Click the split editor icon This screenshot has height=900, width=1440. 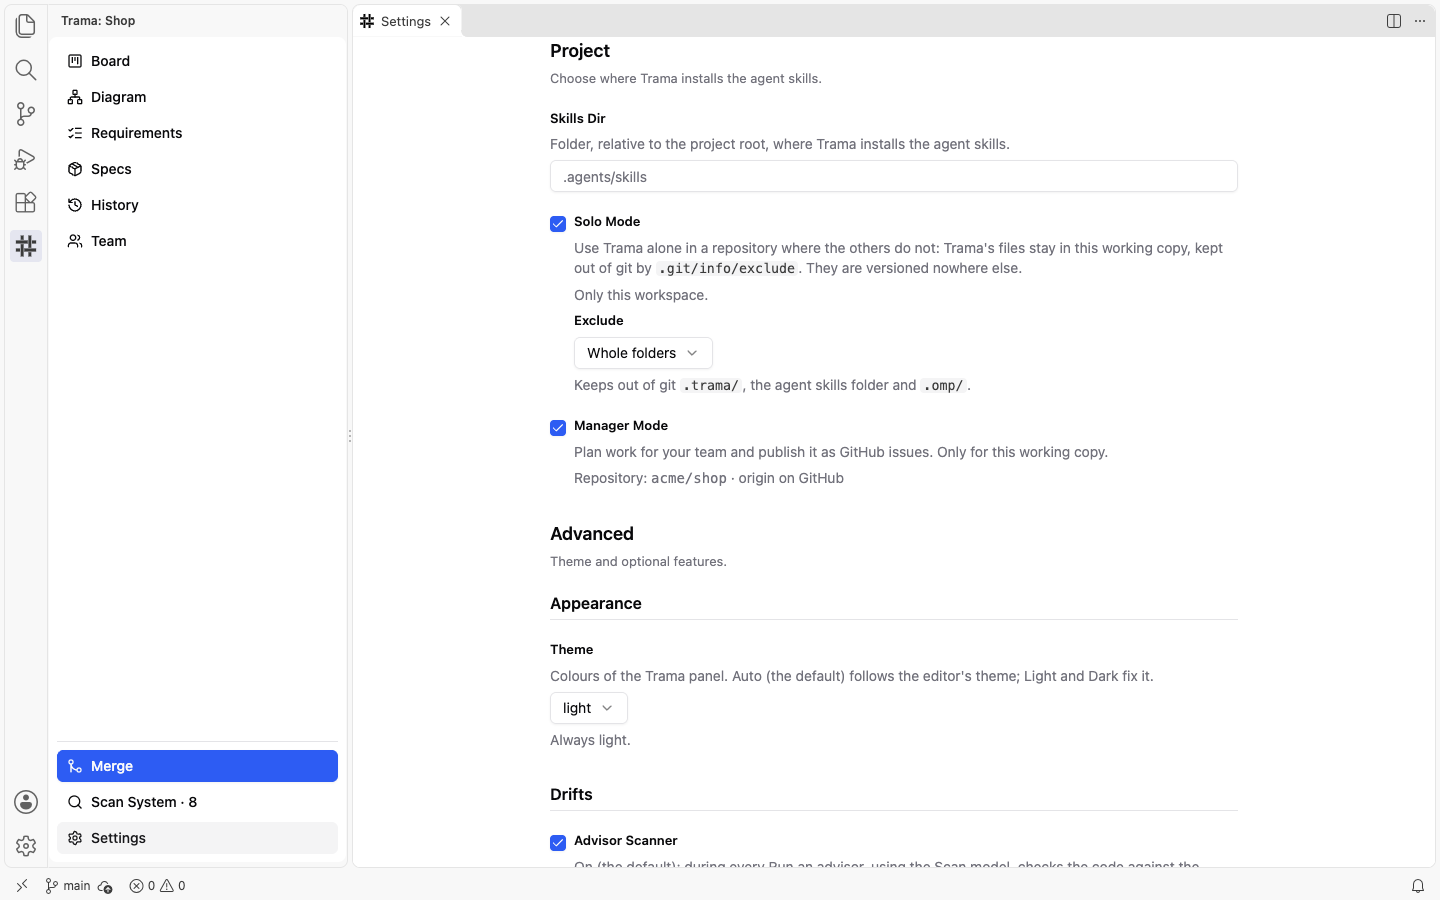[x=1394, y=21]
